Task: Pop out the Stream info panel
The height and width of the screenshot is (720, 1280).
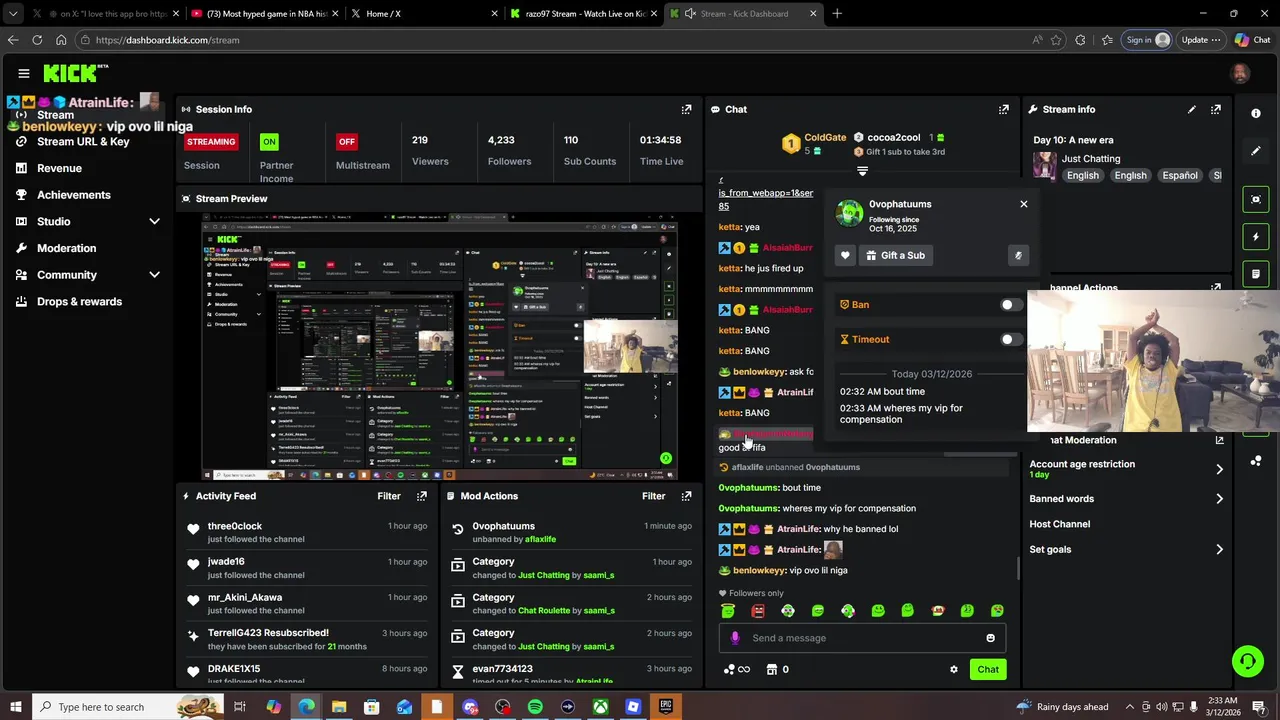Action: pos(1216,109)
